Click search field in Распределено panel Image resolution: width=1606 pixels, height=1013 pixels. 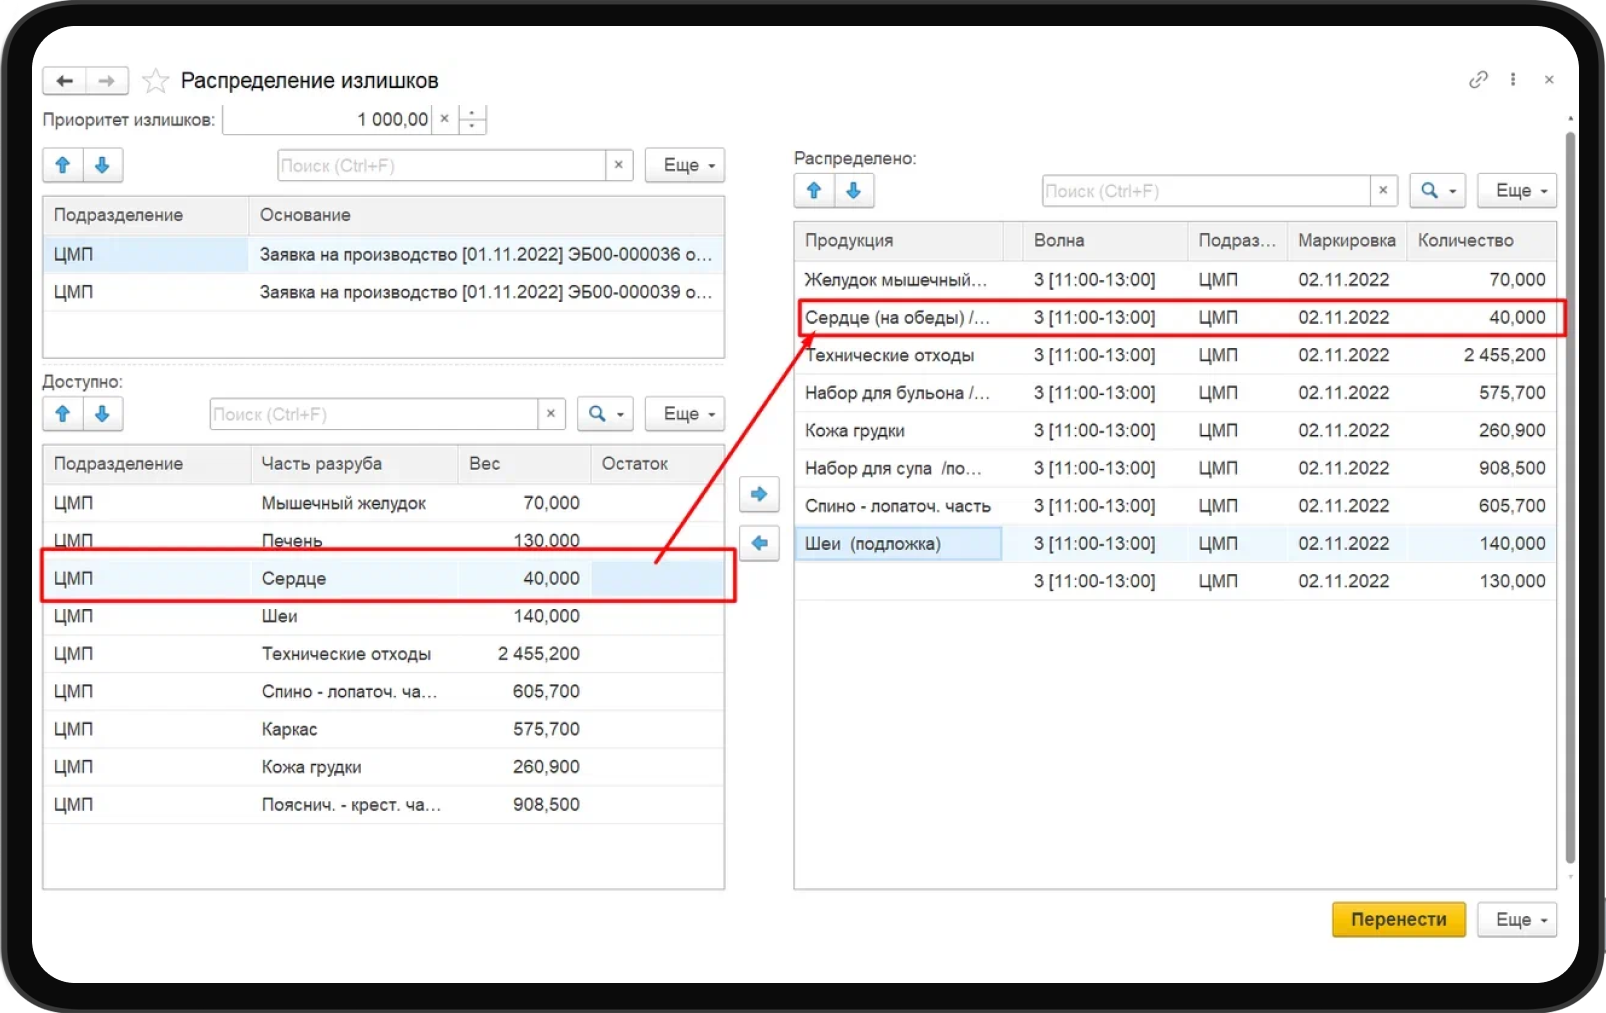pos(1205,191)
